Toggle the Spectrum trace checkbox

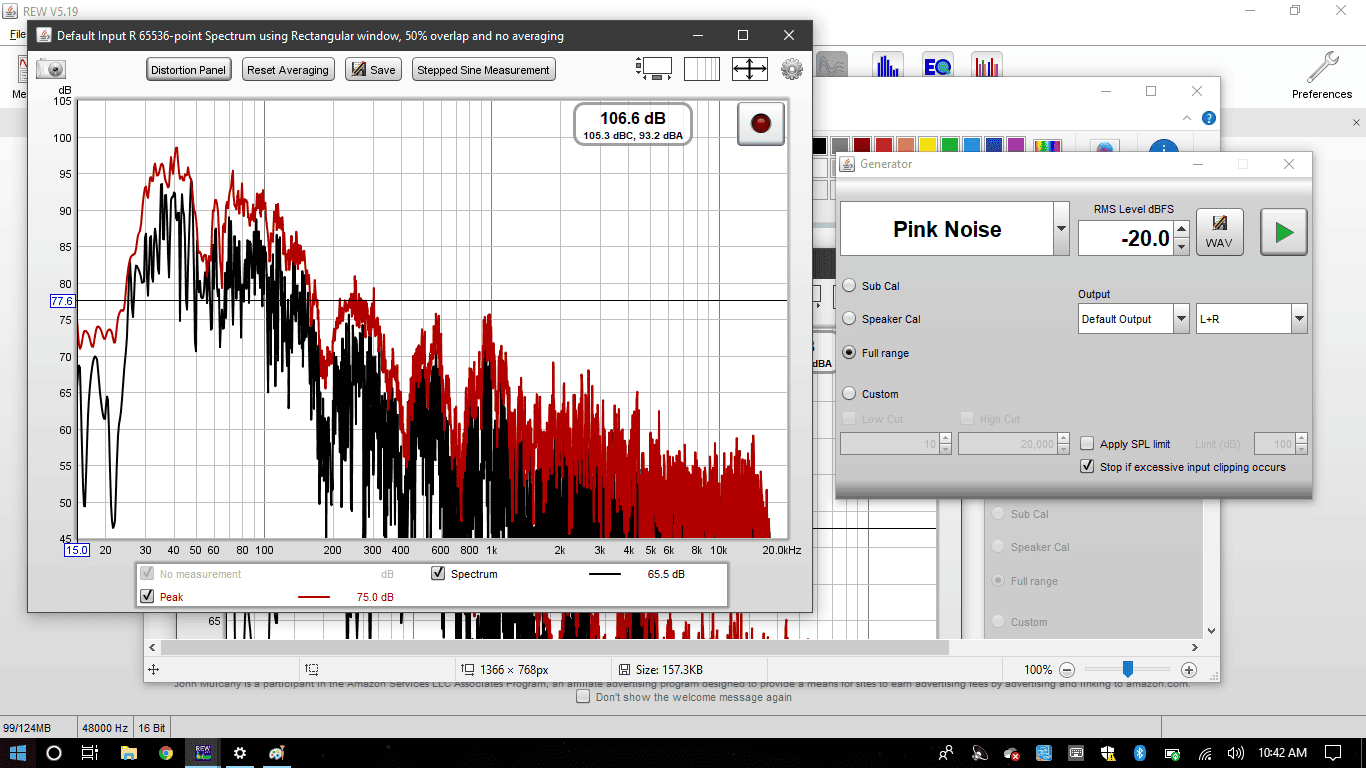pos(438,574)
